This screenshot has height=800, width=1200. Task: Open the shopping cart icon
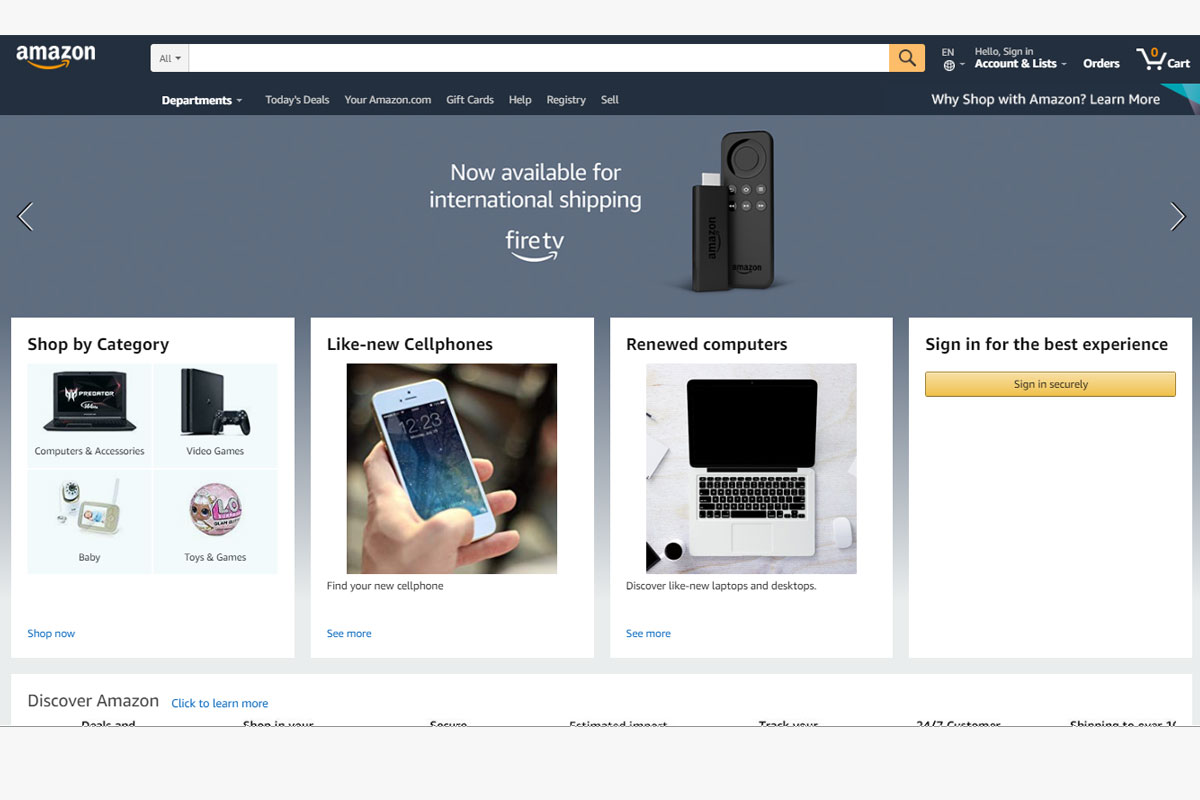pyautogui.click(x=1163, y=58)
